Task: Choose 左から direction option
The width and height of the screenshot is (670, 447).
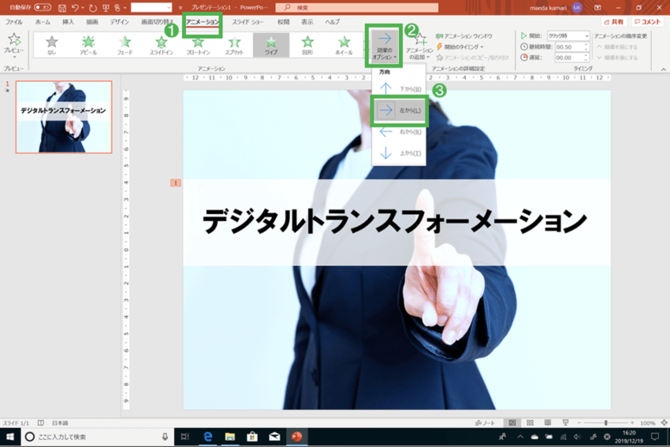Action: [399, 110]
